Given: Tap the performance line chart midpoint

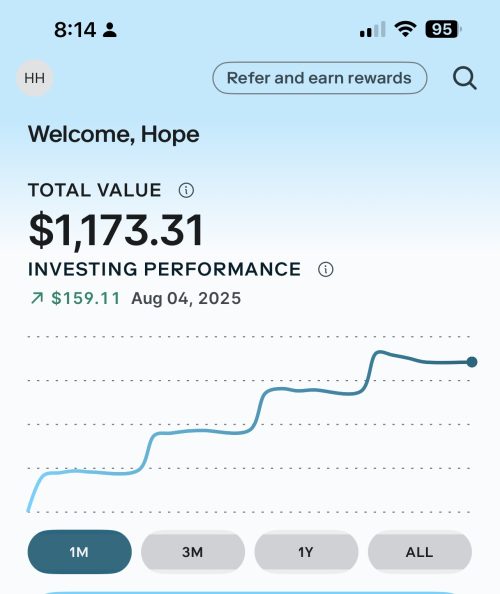Looking at the screenshot, I should coord(250,429).
